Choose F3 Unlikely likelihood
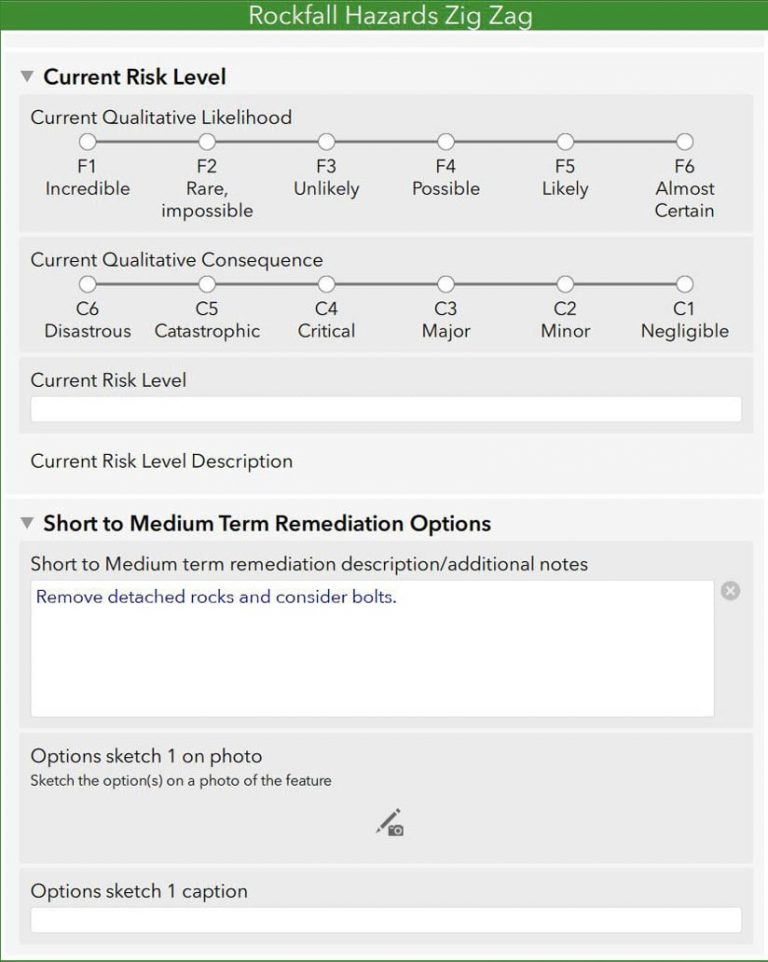Screen dimensions: 768x962 [326, 142]
